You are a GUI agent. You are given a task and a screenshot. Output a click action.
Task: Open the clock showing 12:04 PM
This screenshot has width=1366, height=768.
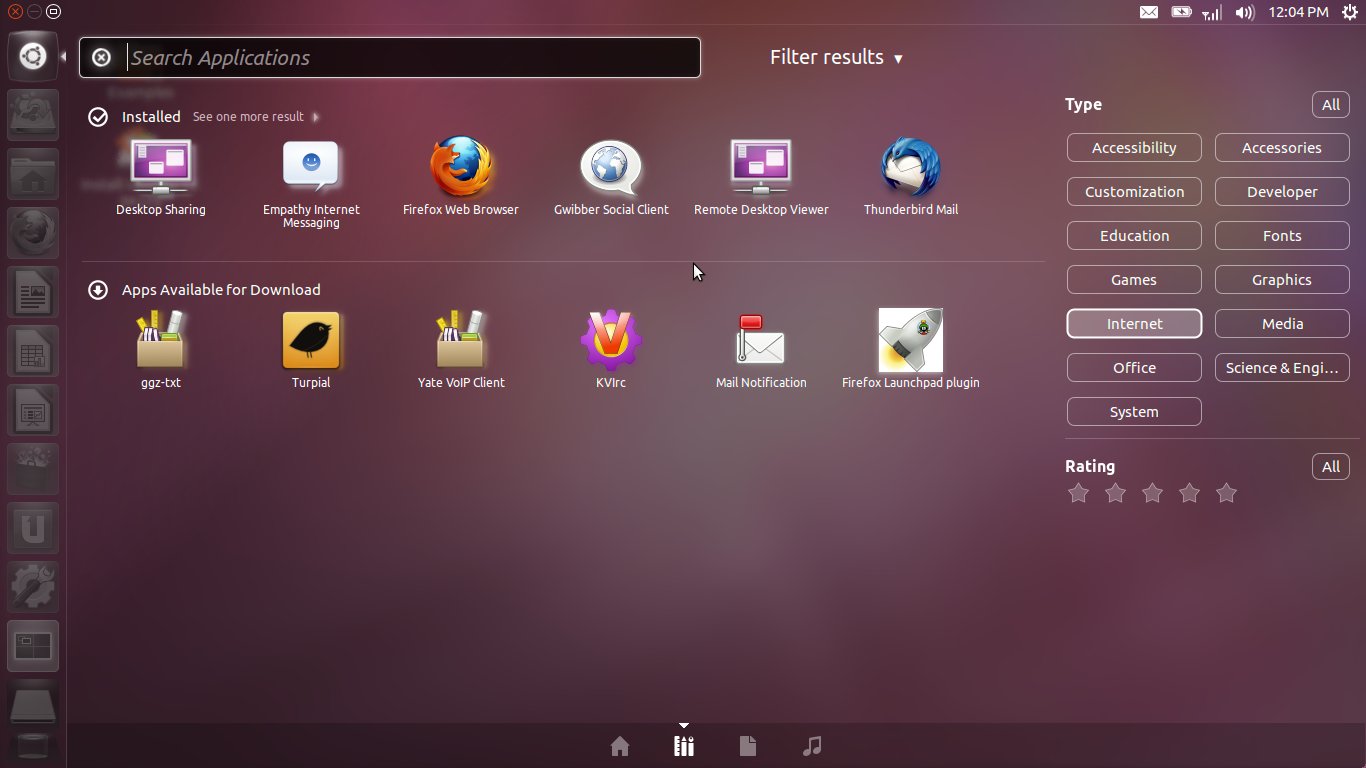(1298, 12)
